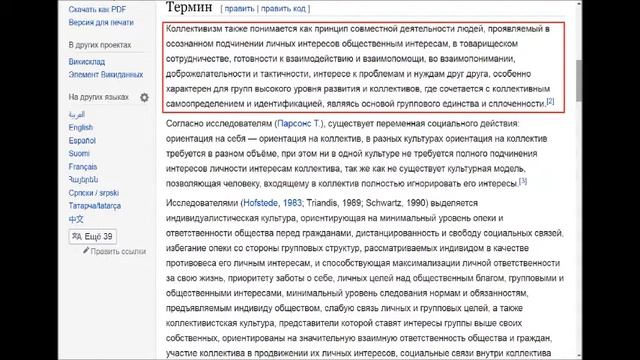Expand Ещё 39 languages button

click(x=93, y=236)
